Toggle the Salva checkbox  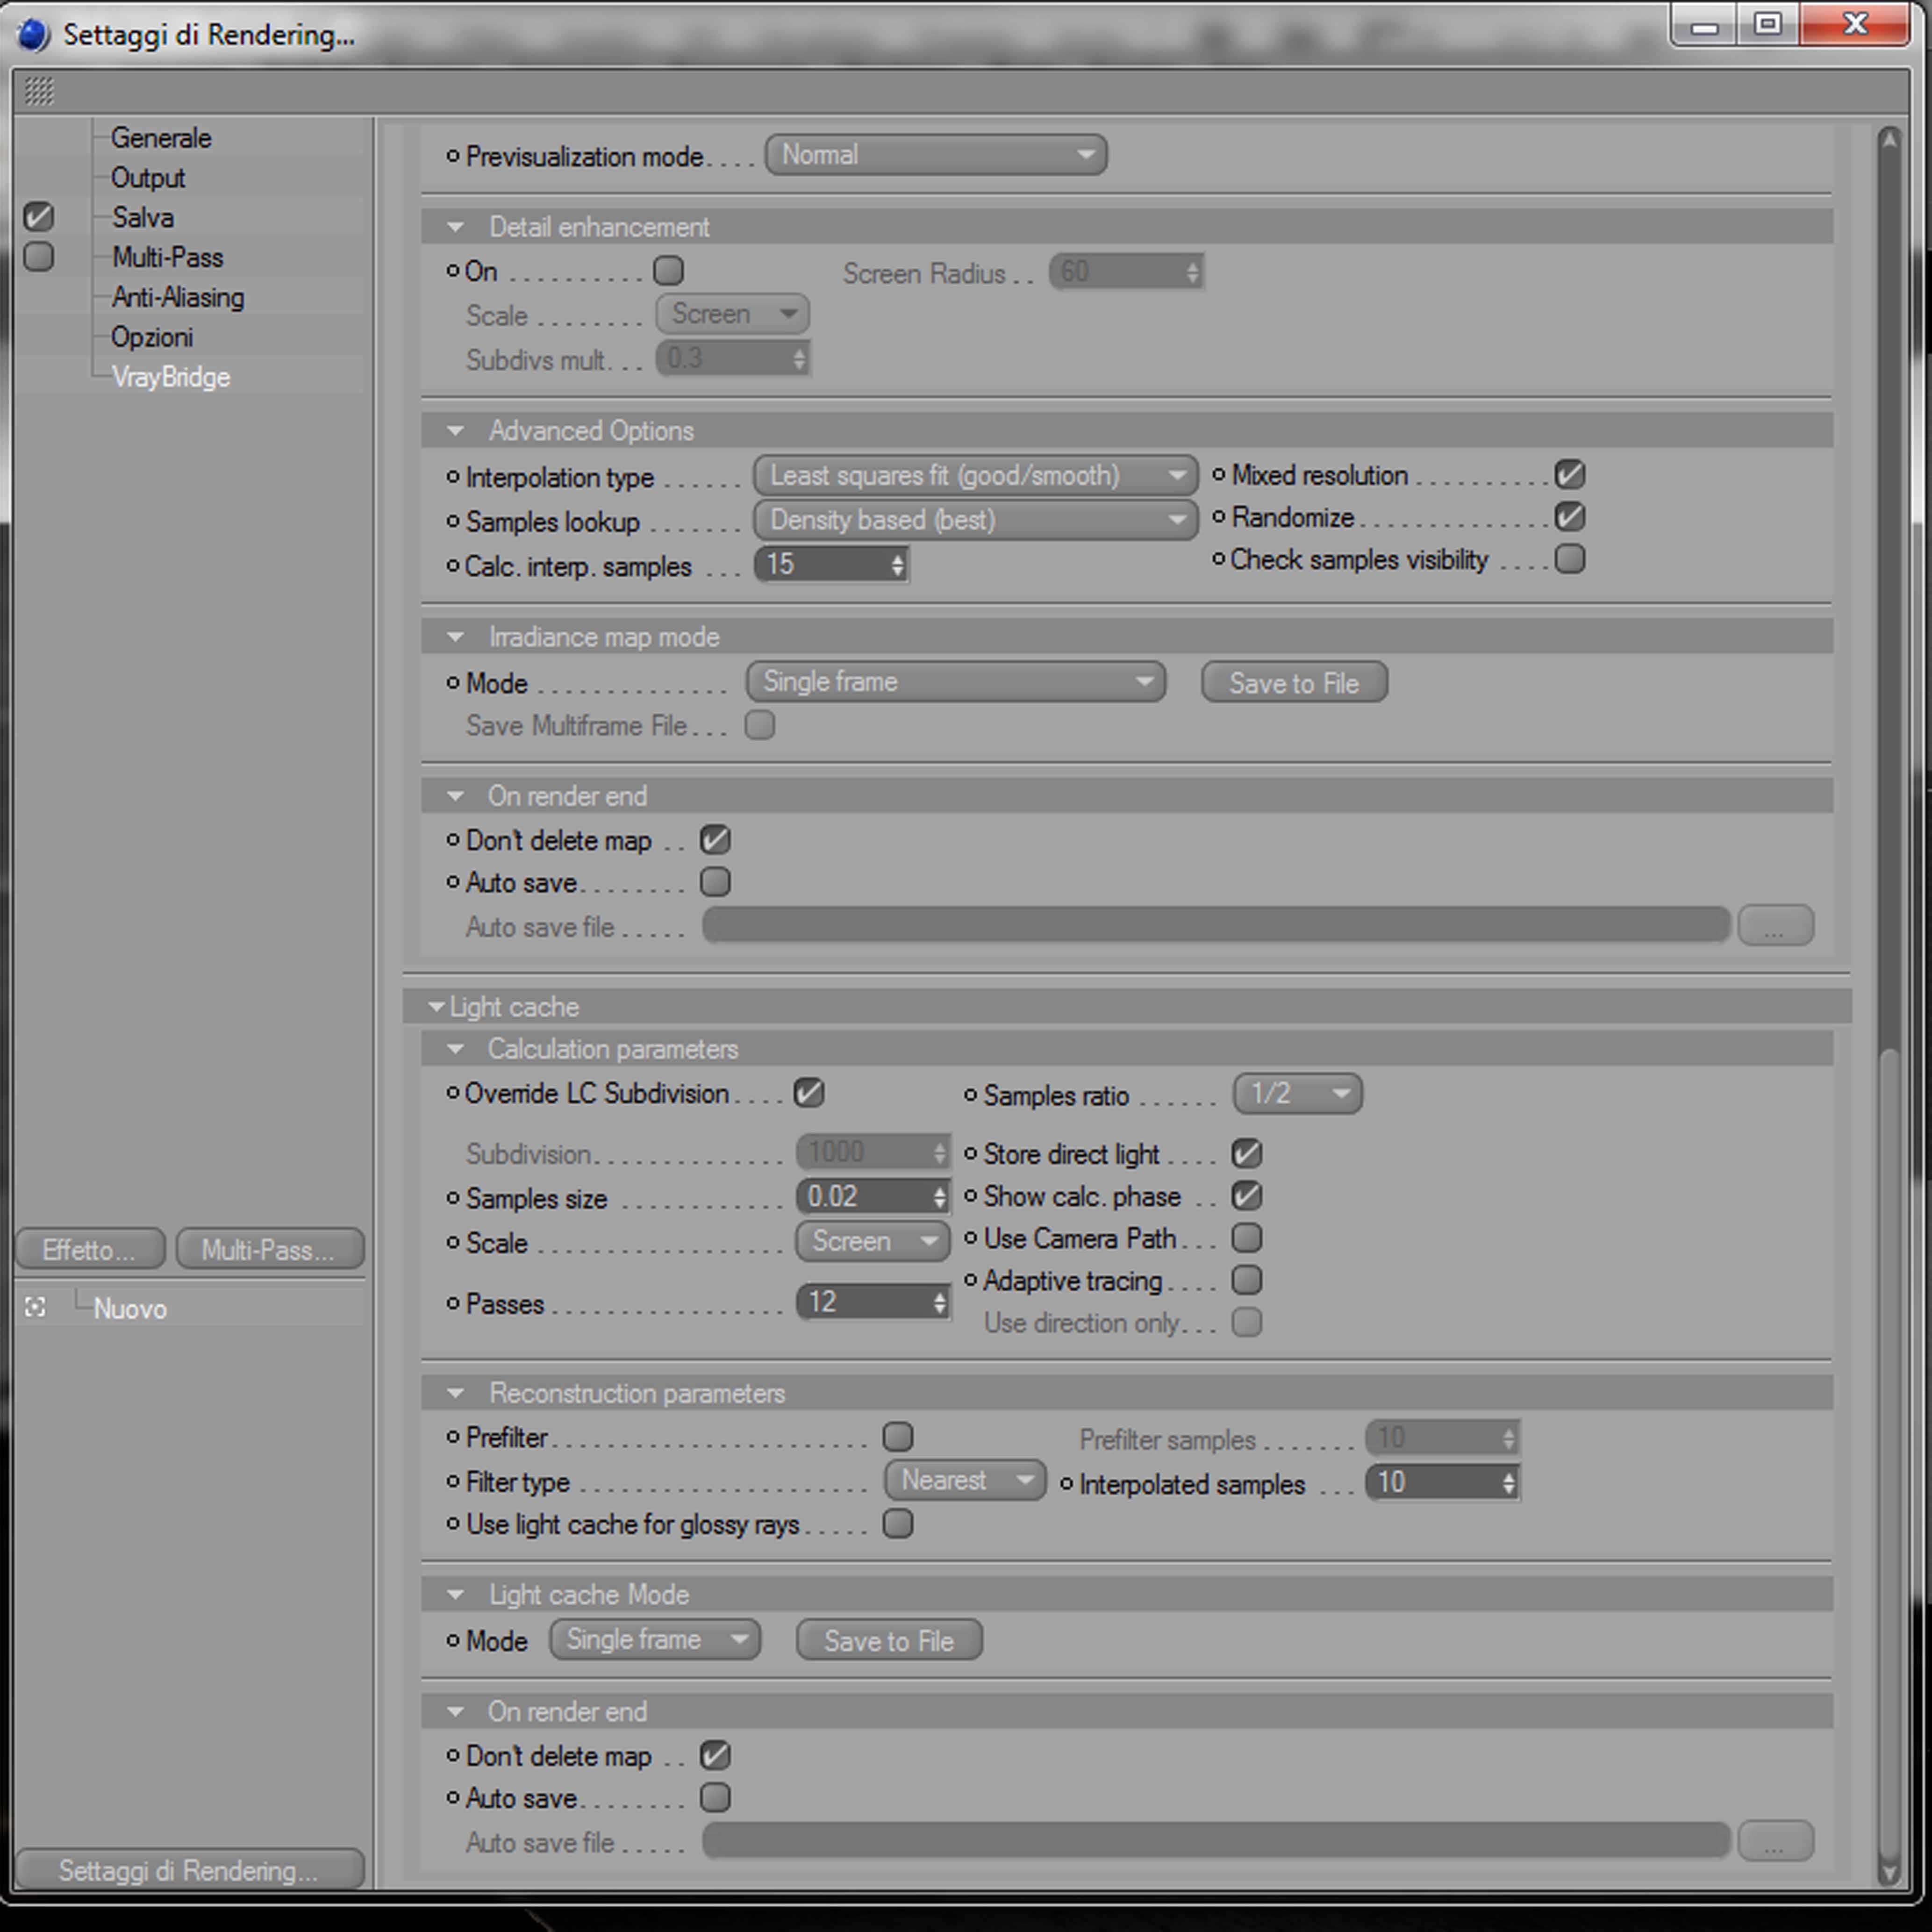tap(39, 217)
